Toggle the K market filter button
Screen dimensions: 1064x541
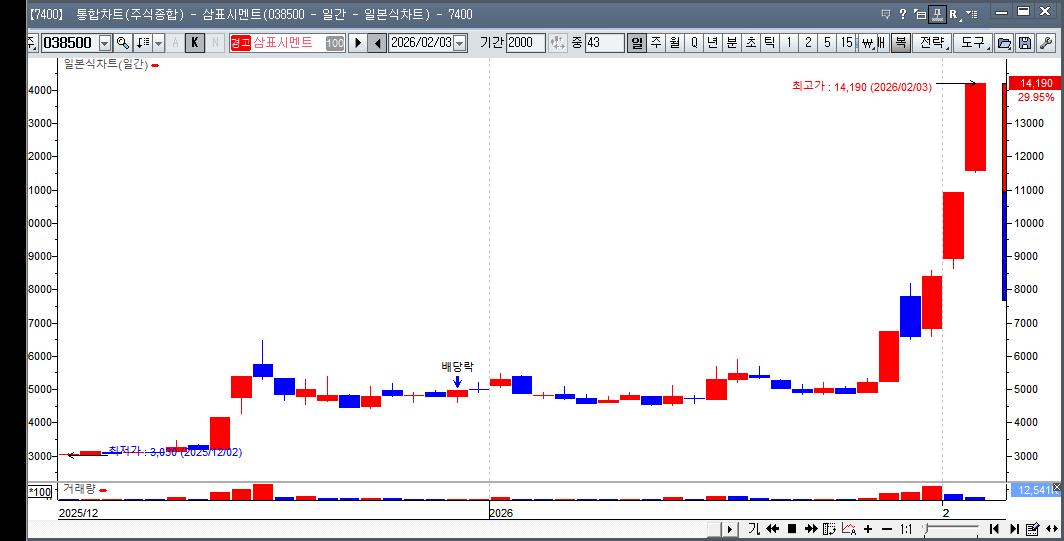[195, 43]
